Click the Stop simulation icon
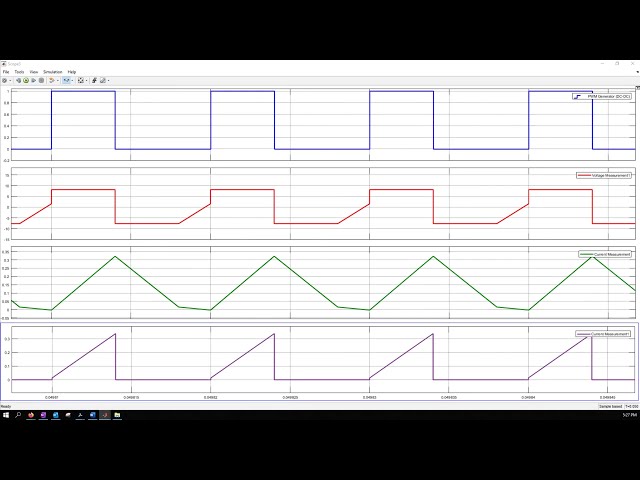 pyautogui.click(x=41, y=80)
